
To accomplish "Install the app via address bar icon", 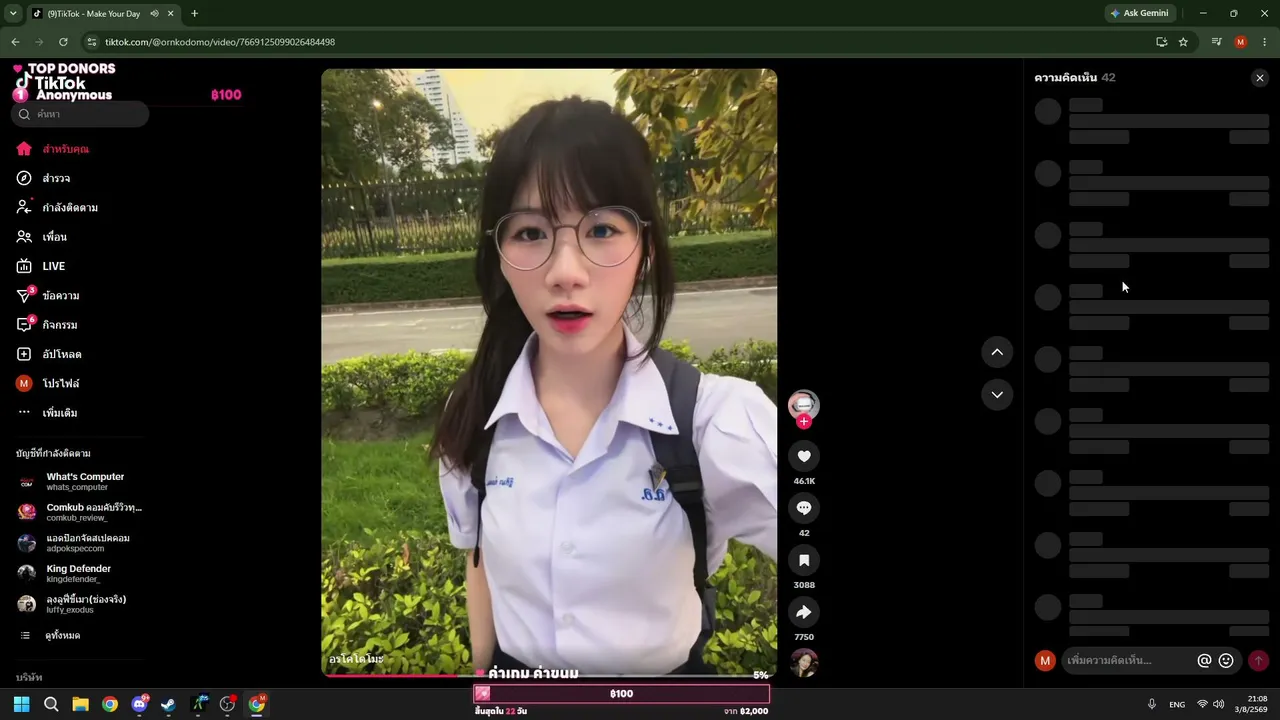I will pyautogui.click(x=1161, y=42).
